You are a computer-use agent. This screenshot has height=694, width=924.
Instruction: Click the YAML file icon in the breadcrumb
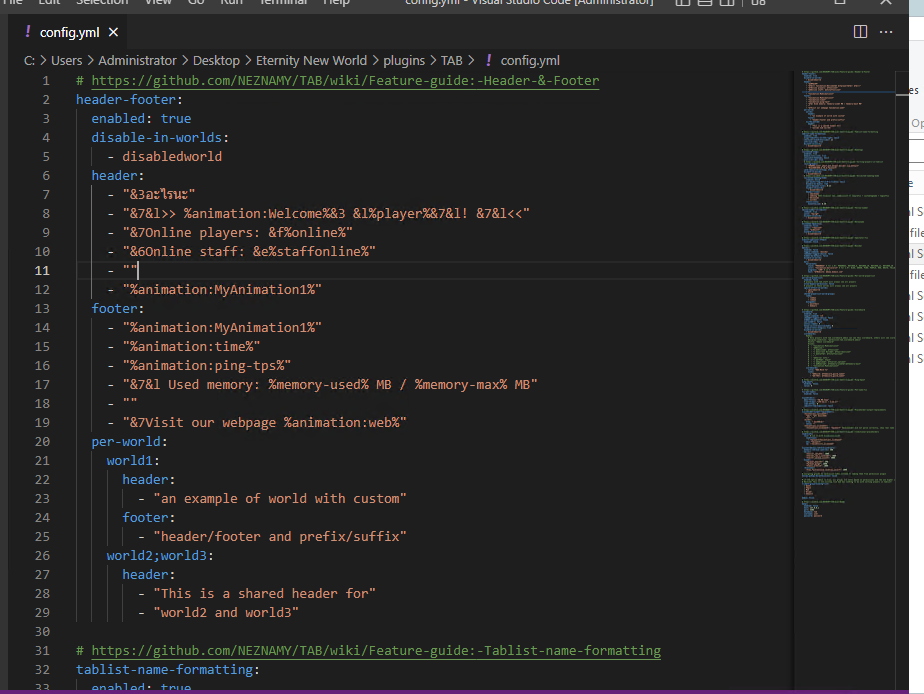(489, 60)
